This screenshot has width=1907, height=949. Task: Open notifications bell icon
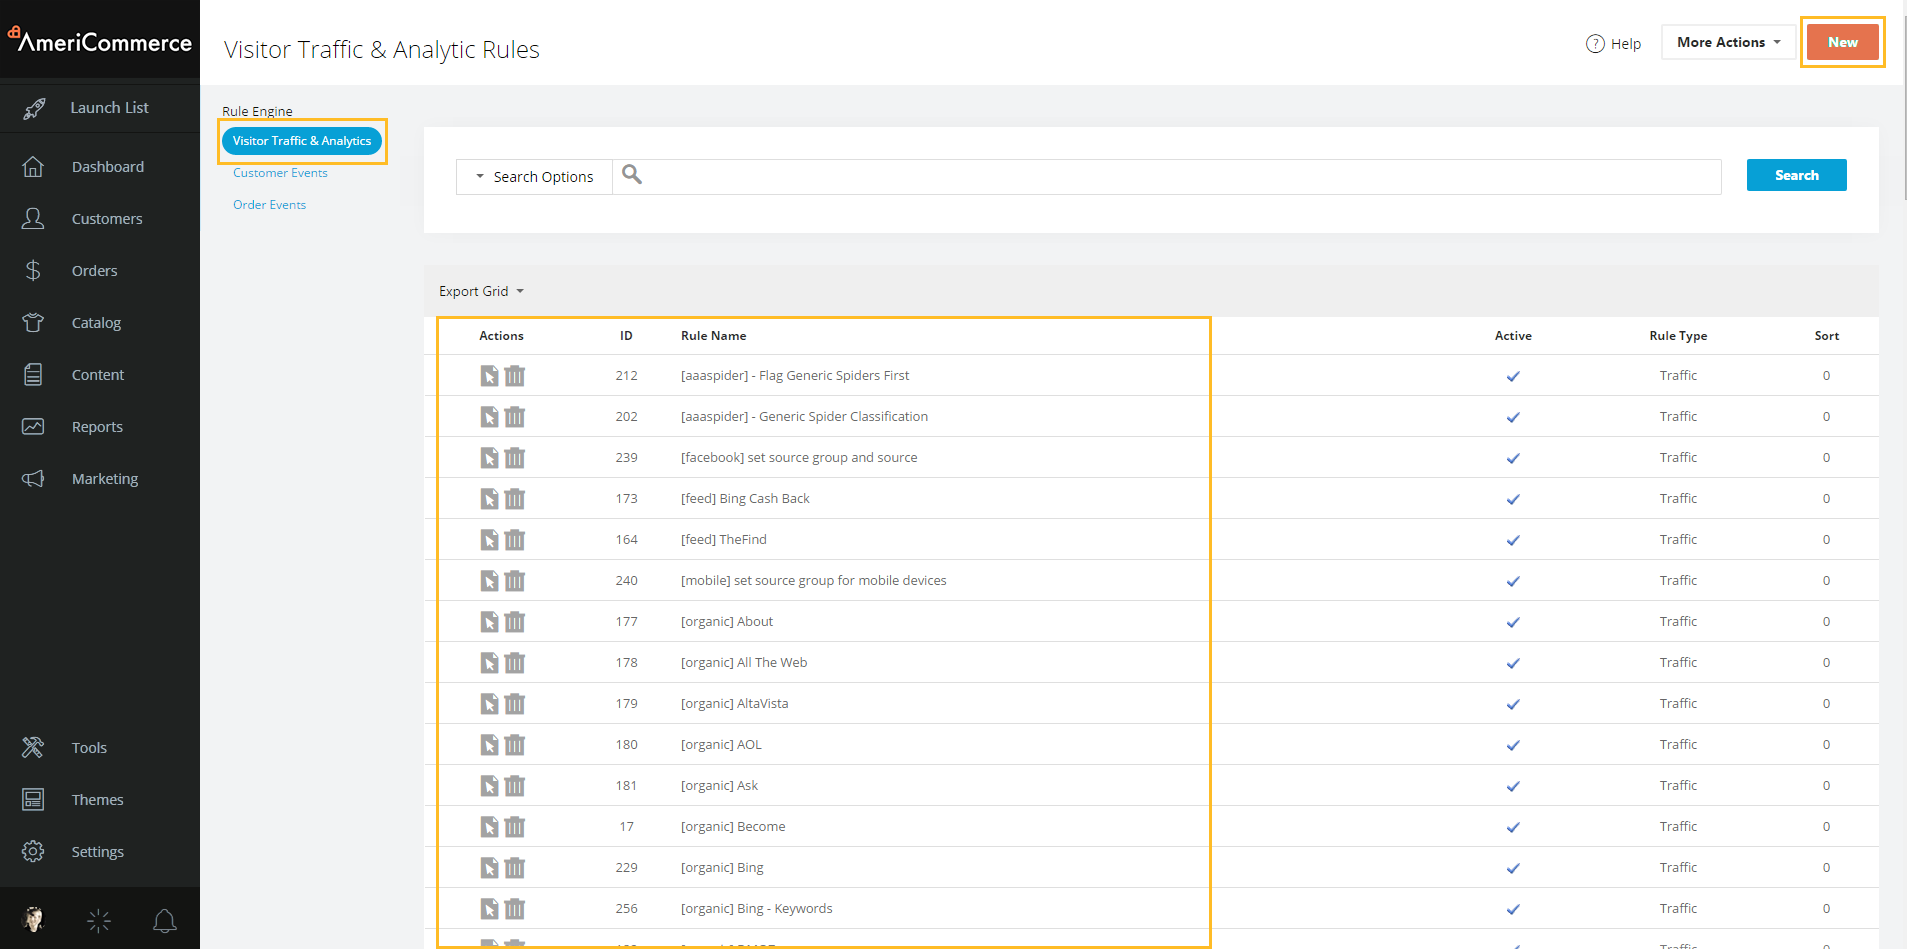[x=165, y=920]
